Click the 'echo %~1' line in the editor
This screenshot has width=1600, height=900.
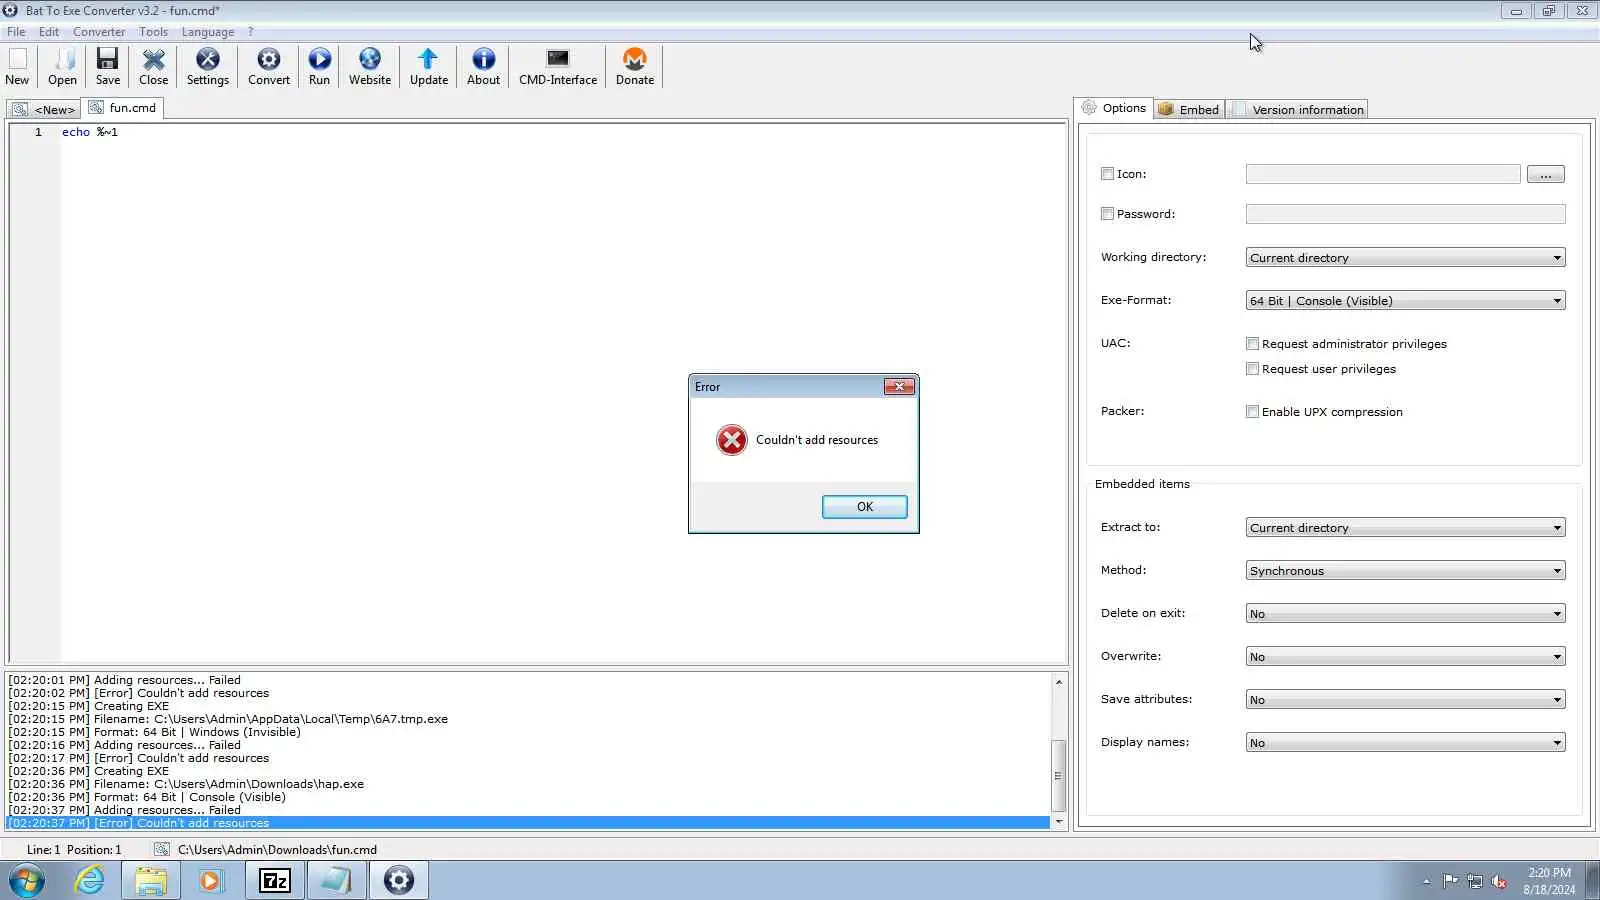tap(90, 132)
